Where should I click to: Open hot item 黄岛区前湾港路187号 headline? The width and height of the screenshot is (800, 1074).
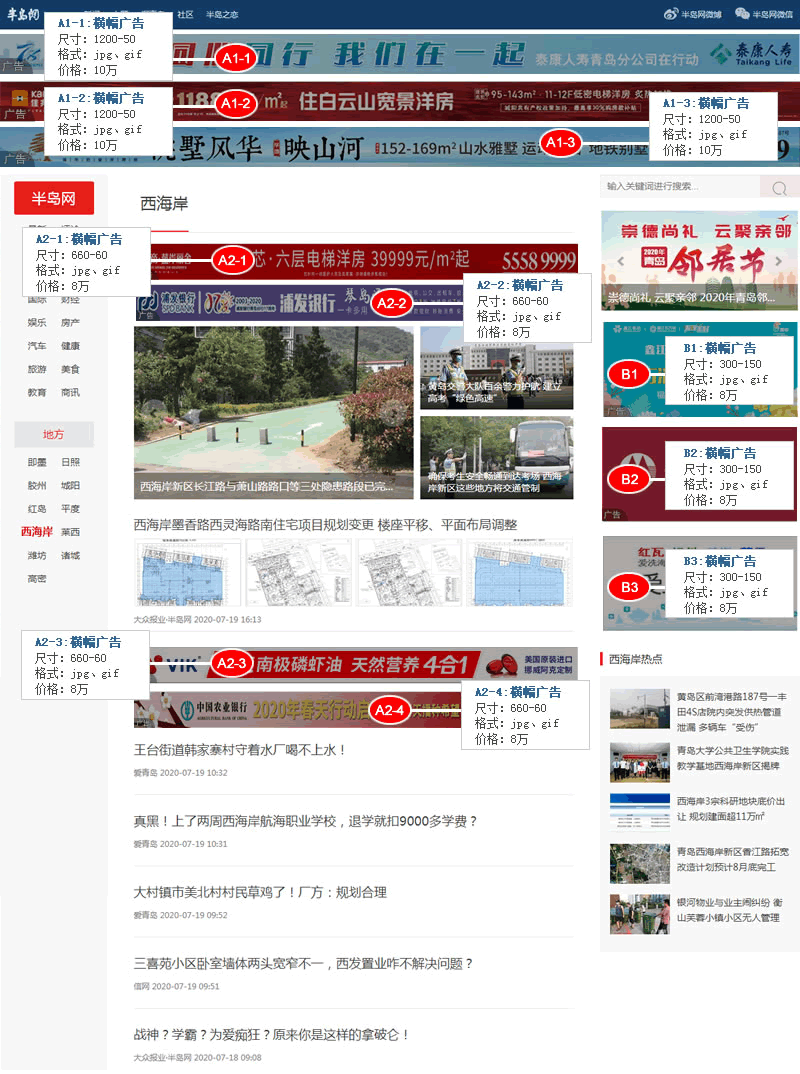click(732, 712)
